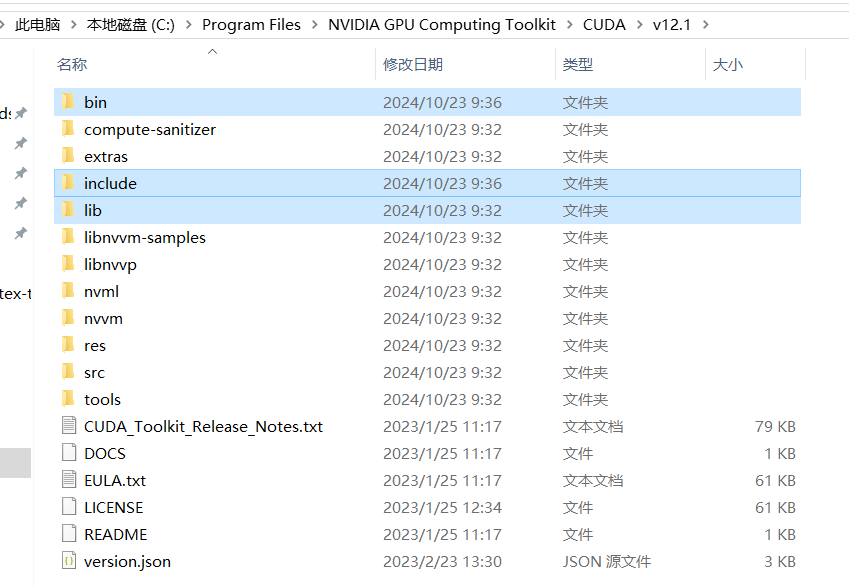Click the JSON 源文件 type cell
The image size is (849, 587).
pyautogui.click(x=607, y=562)
